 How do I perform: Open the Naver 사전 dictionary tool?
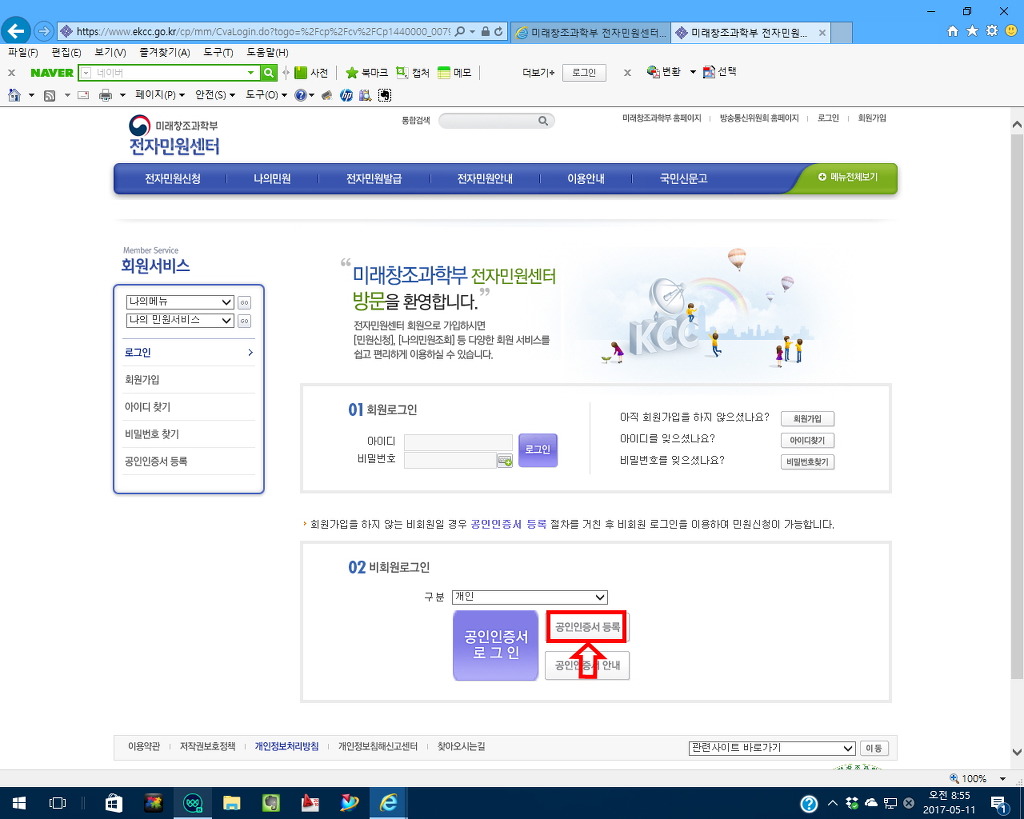(x=311, y=72)
